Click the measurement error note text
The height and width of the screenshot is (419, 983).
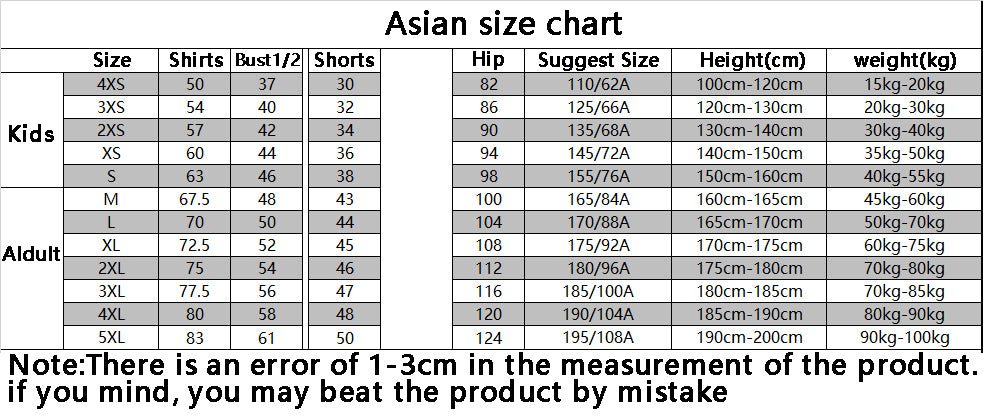pos(491,362)
